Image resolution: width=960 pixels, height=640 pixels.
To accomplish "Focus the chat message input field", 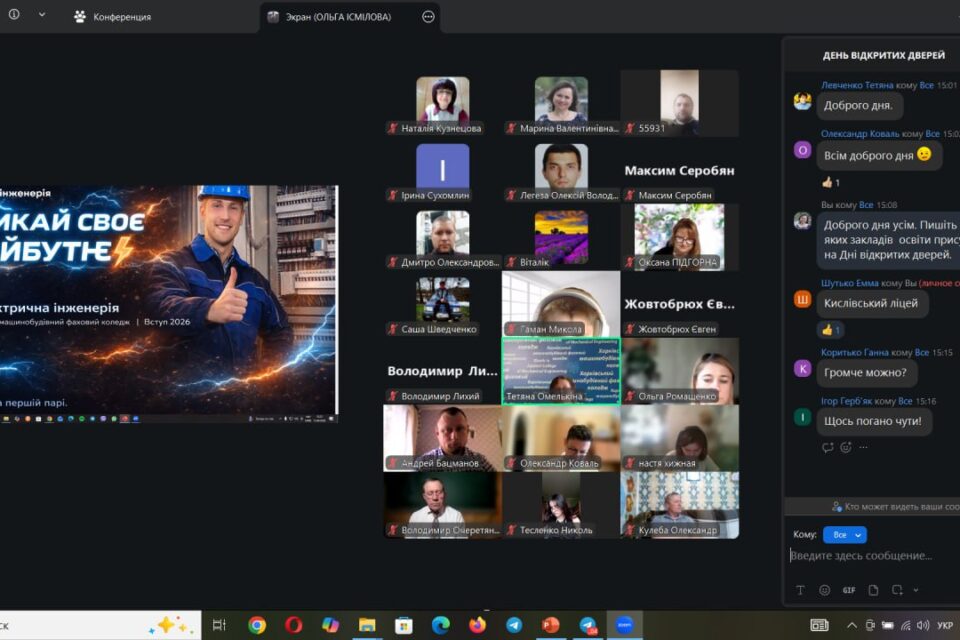I will coord(874,555).
